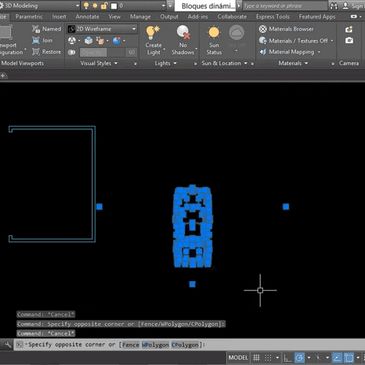Open the Parametric ribbon tab
Viewport: 365px width, 365px height.
pyautogui.click(x=29, y=17)
